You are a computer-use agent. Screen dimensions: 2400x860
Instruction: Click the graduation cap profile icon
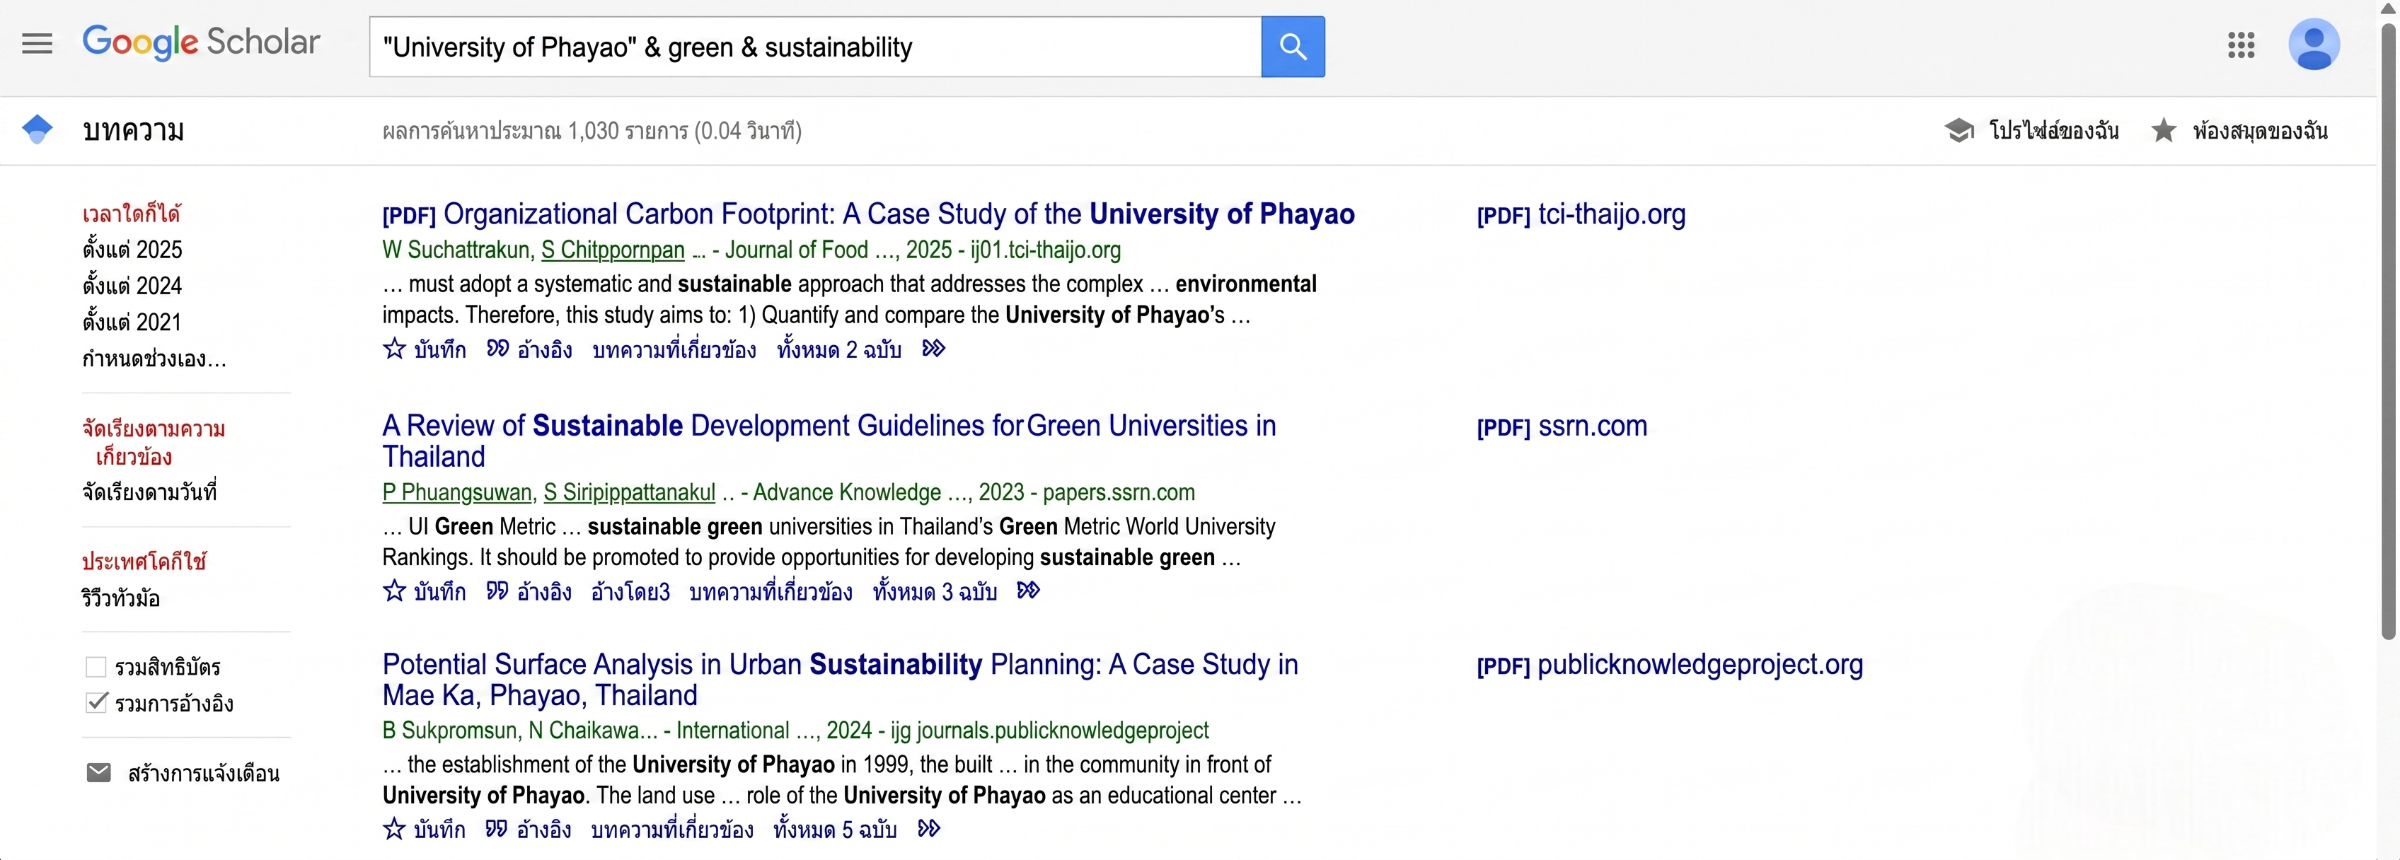point(1959,130)
